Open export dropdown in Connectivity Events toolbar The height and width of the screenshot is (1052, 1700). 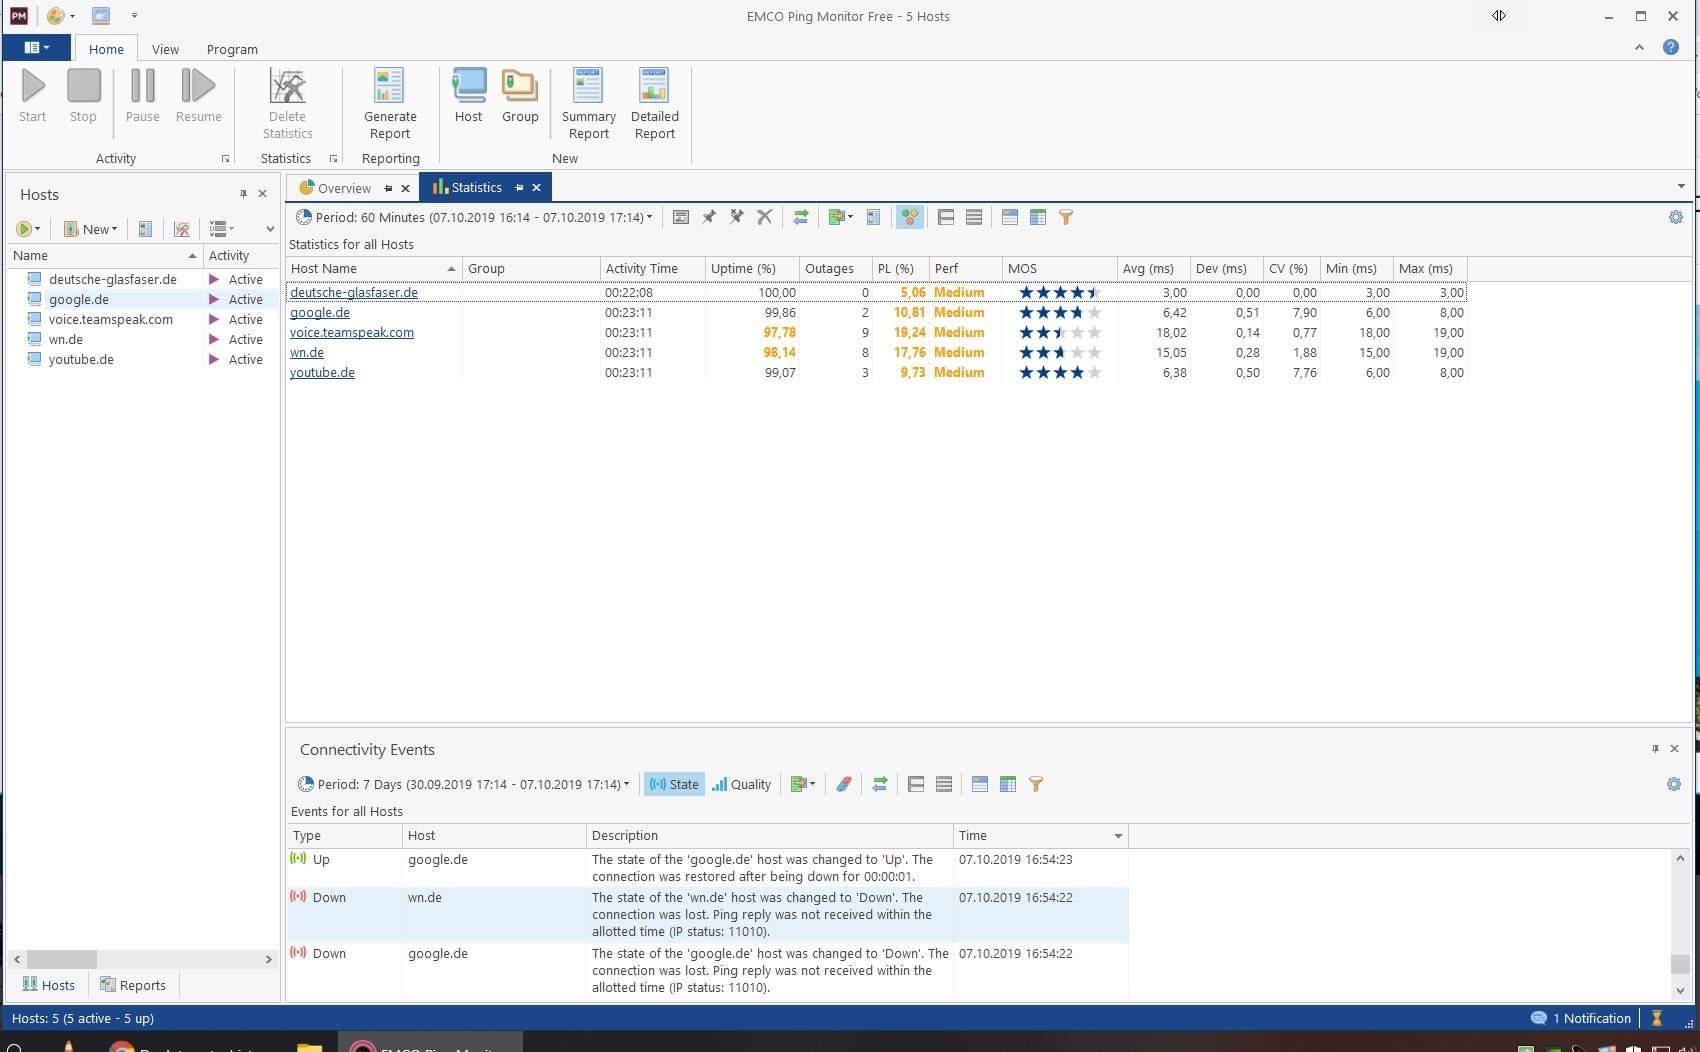pos(802,784)
